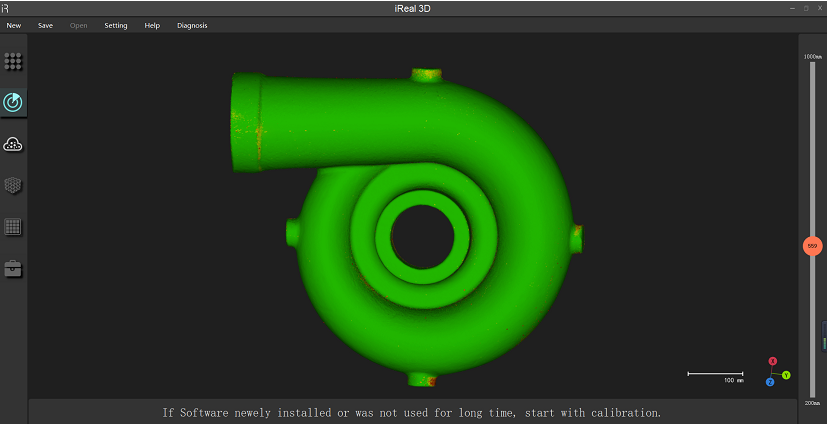Click the marker dots grid icon in sidebar
The width and height of the screenshot is (828, 424).
(x=13, y=61)
